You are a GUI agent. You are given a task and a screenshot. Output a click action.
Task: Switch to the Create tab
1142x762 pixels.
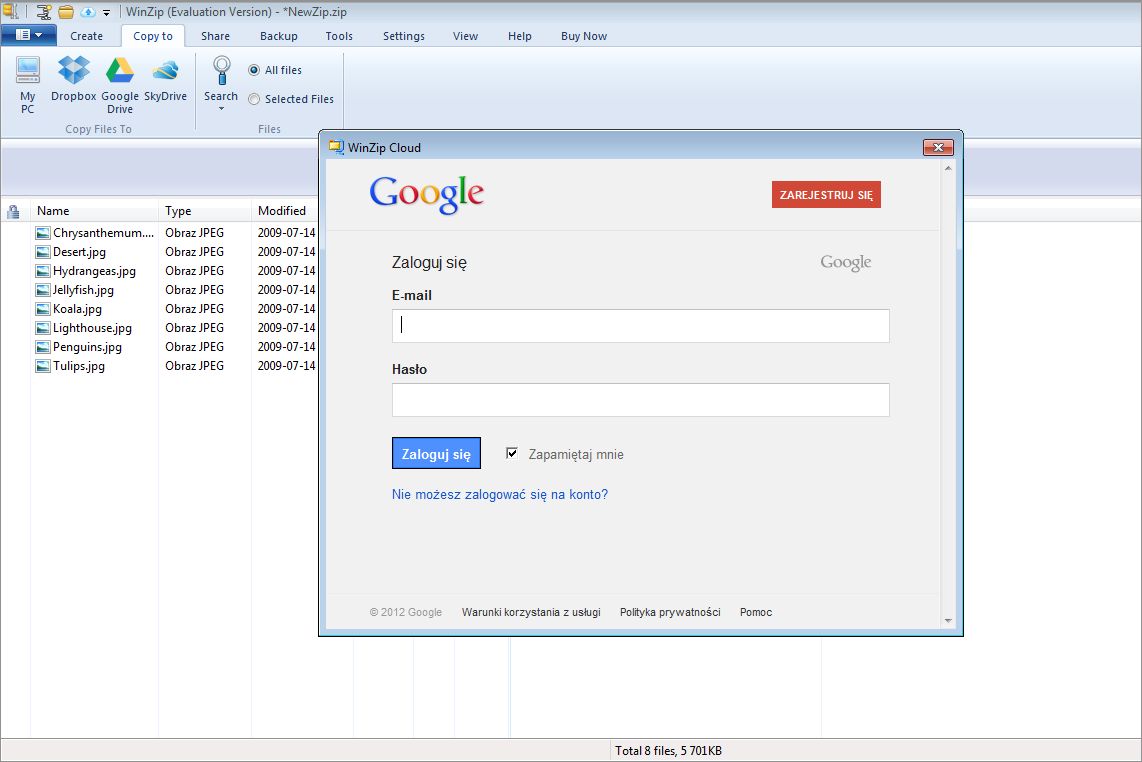click(x=87, y=36)
